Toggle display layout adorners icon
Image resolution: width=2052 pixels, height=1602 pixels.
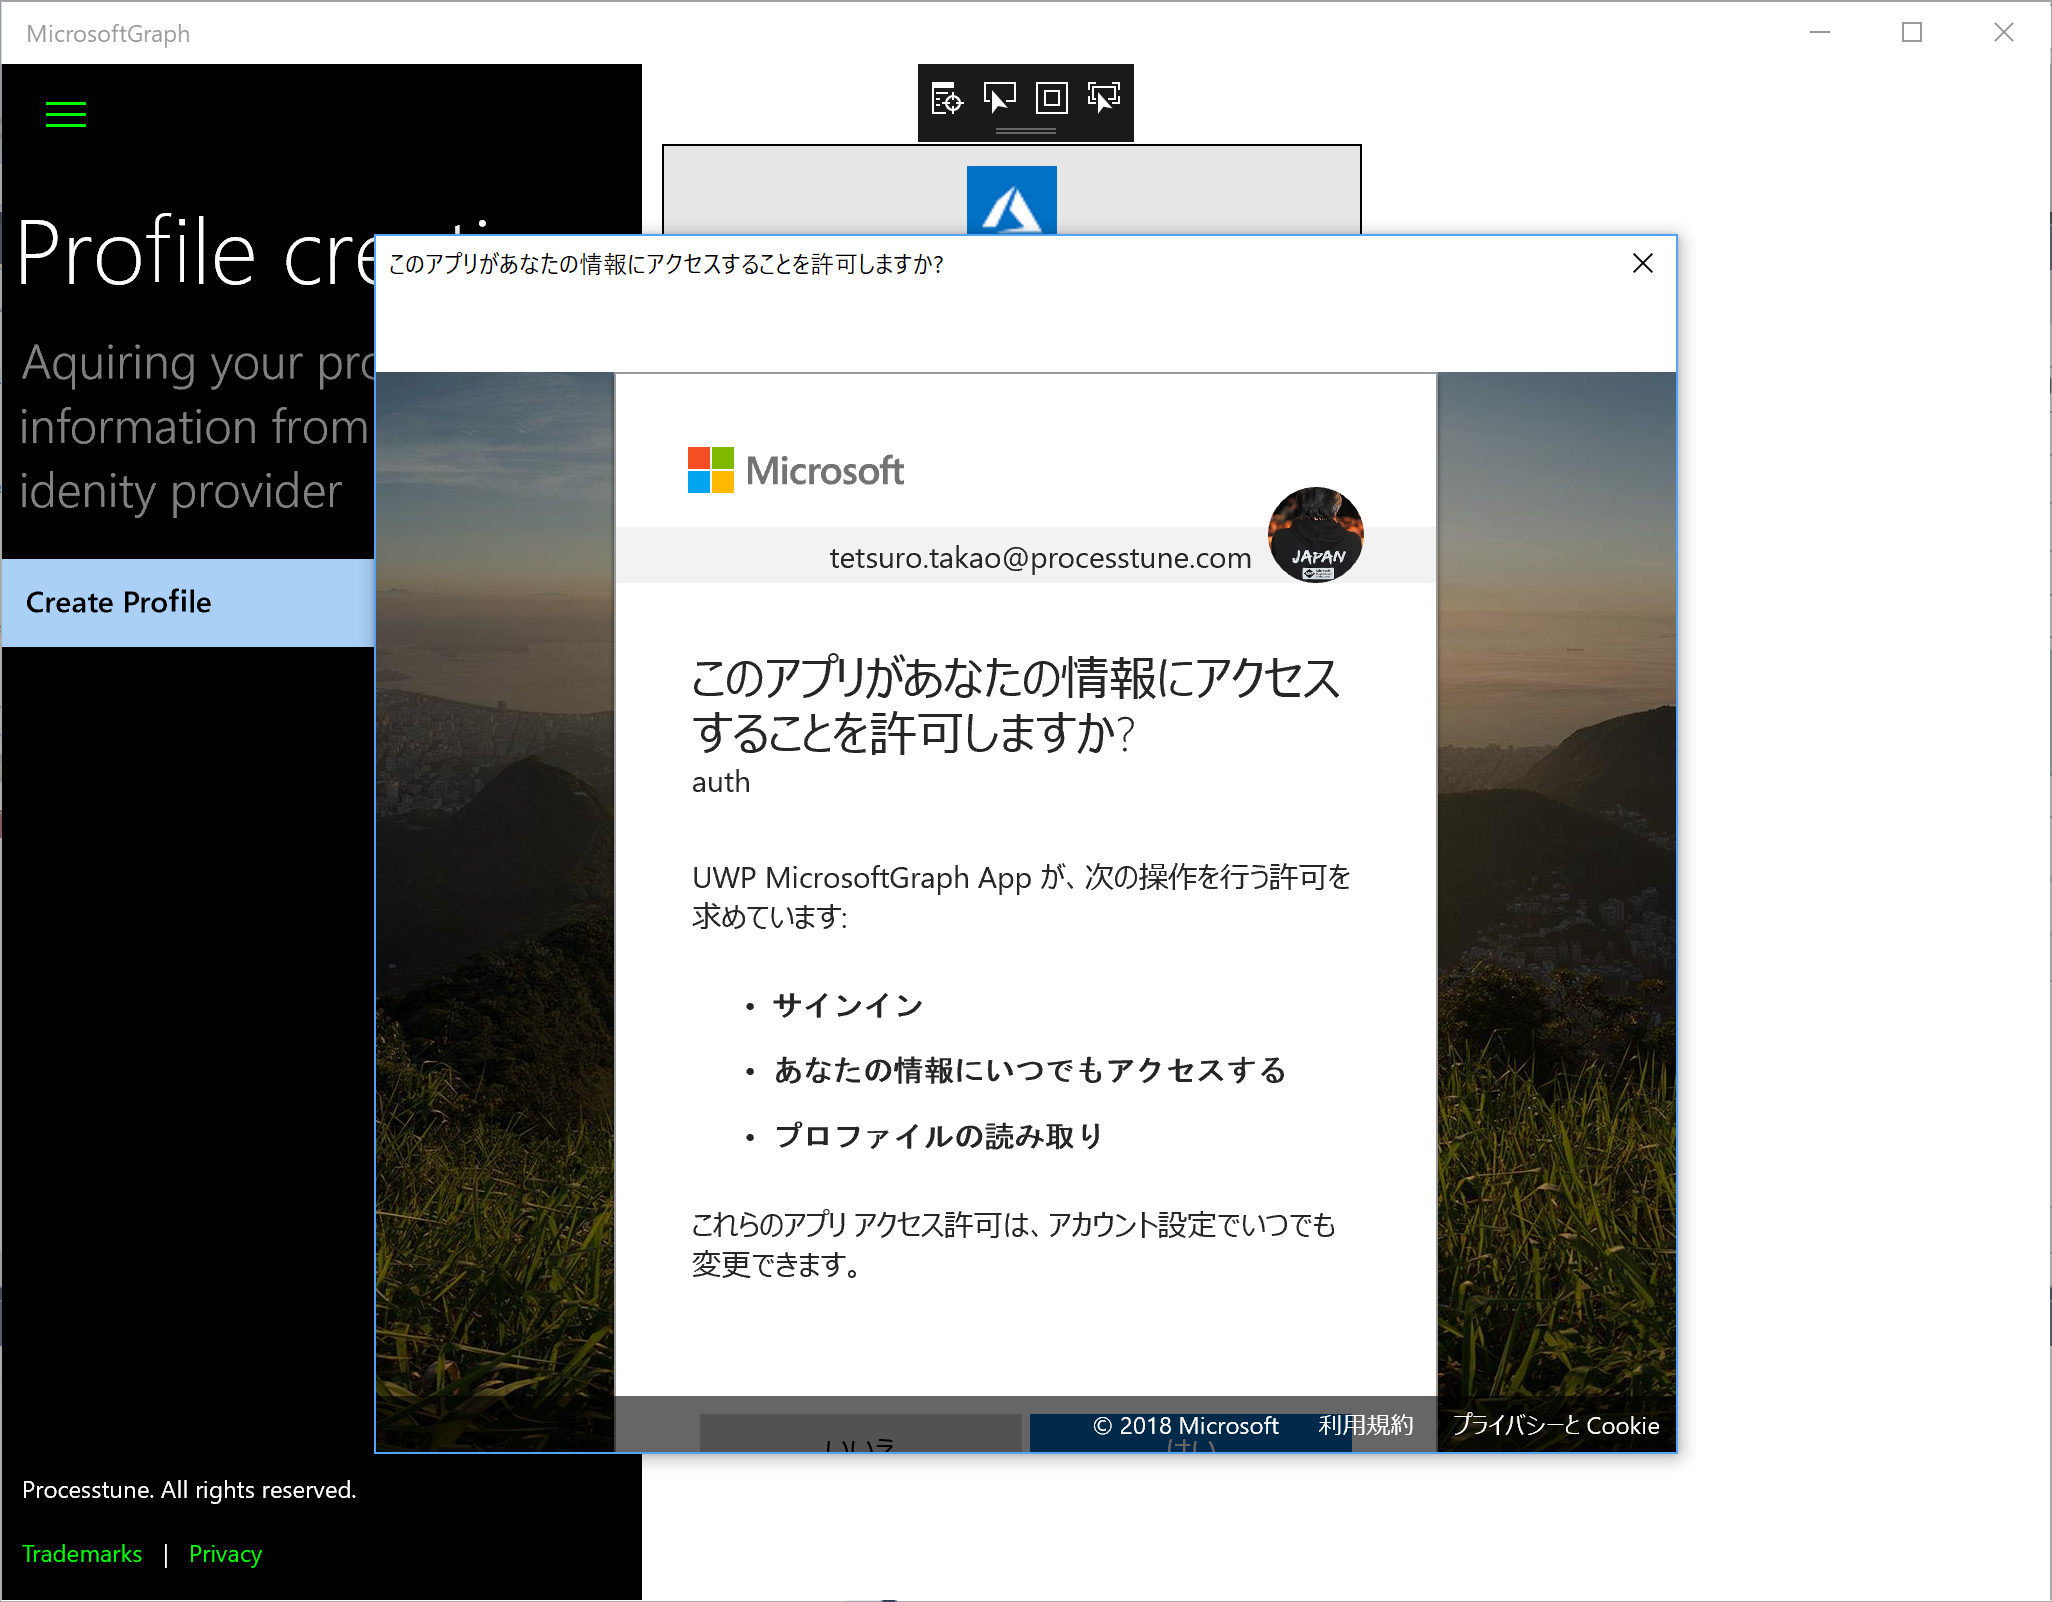point(1051,98)
